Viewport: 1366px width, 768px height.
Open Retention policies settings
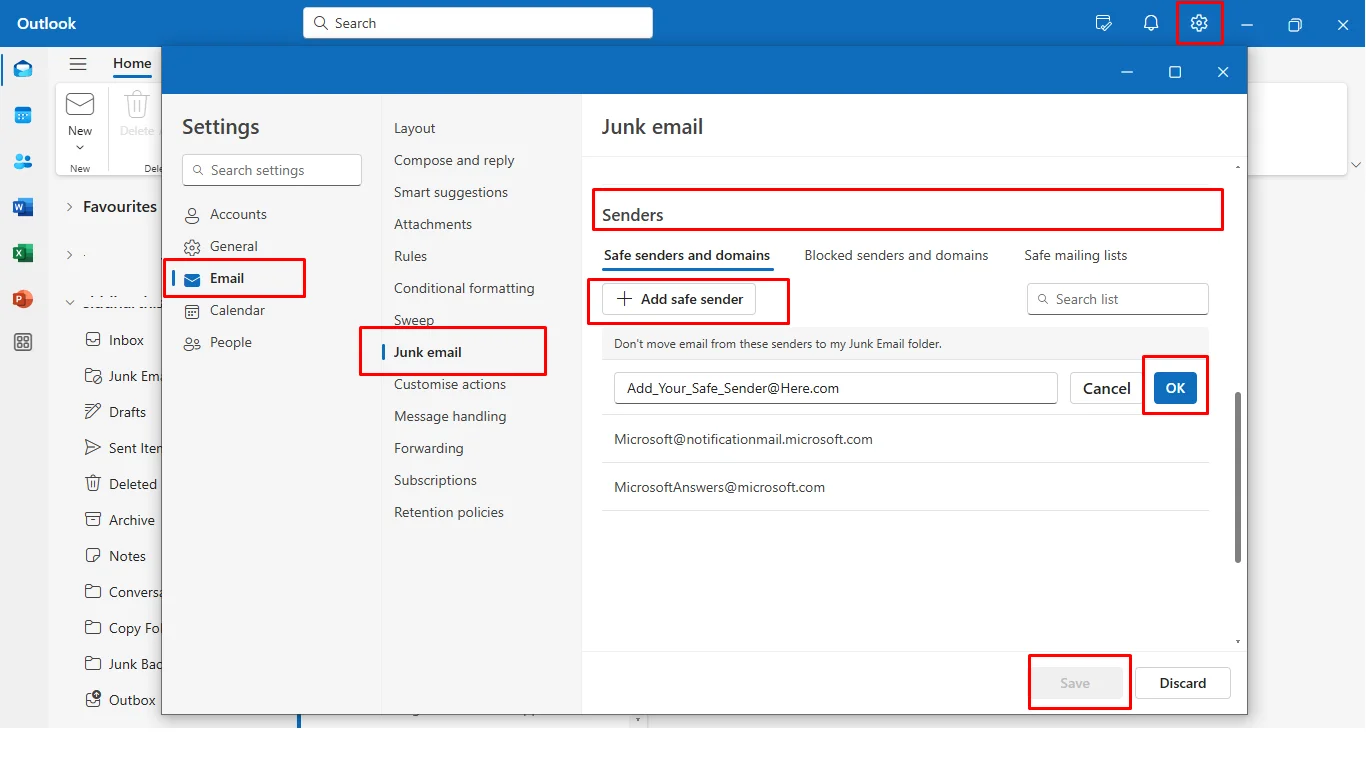(449, 512)
